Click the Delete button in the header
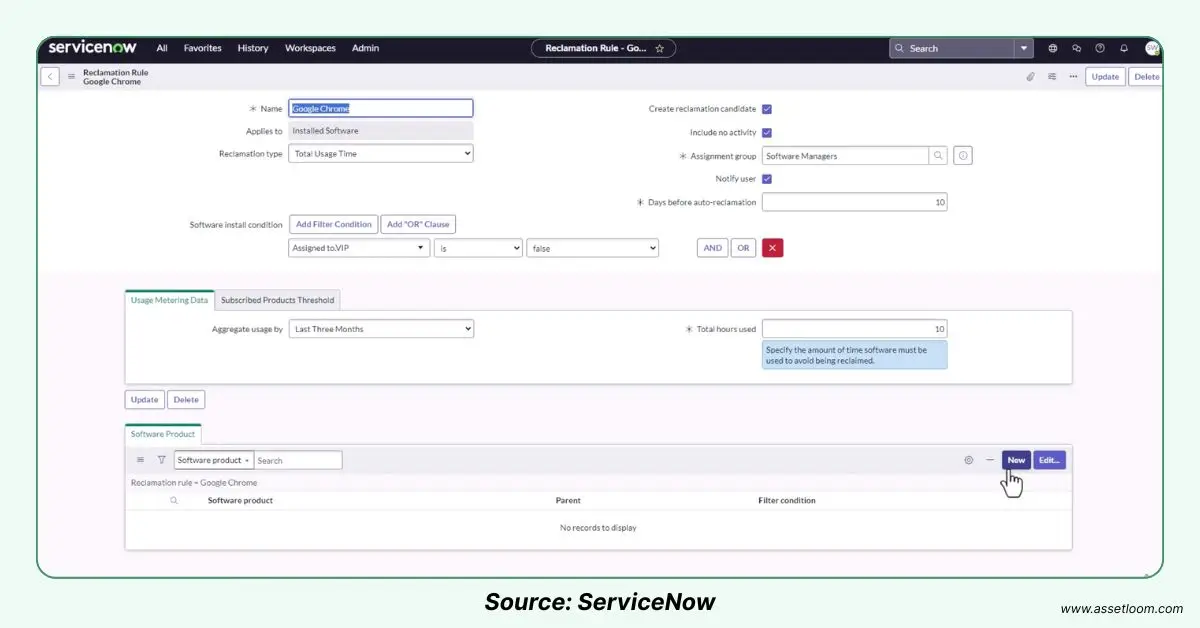This screenshot has width=1200, height=628. click(x=1146, y=76)
